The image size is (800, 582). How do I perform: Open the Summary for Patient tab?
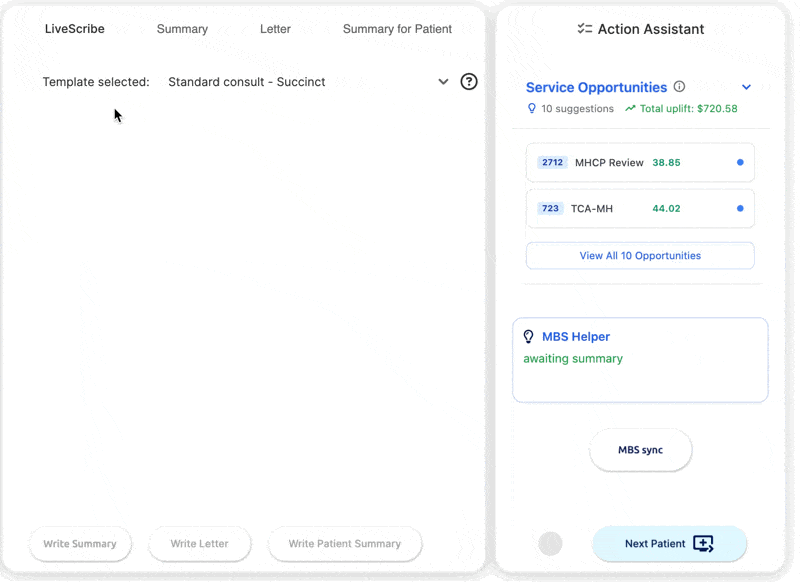click(397, 29)
